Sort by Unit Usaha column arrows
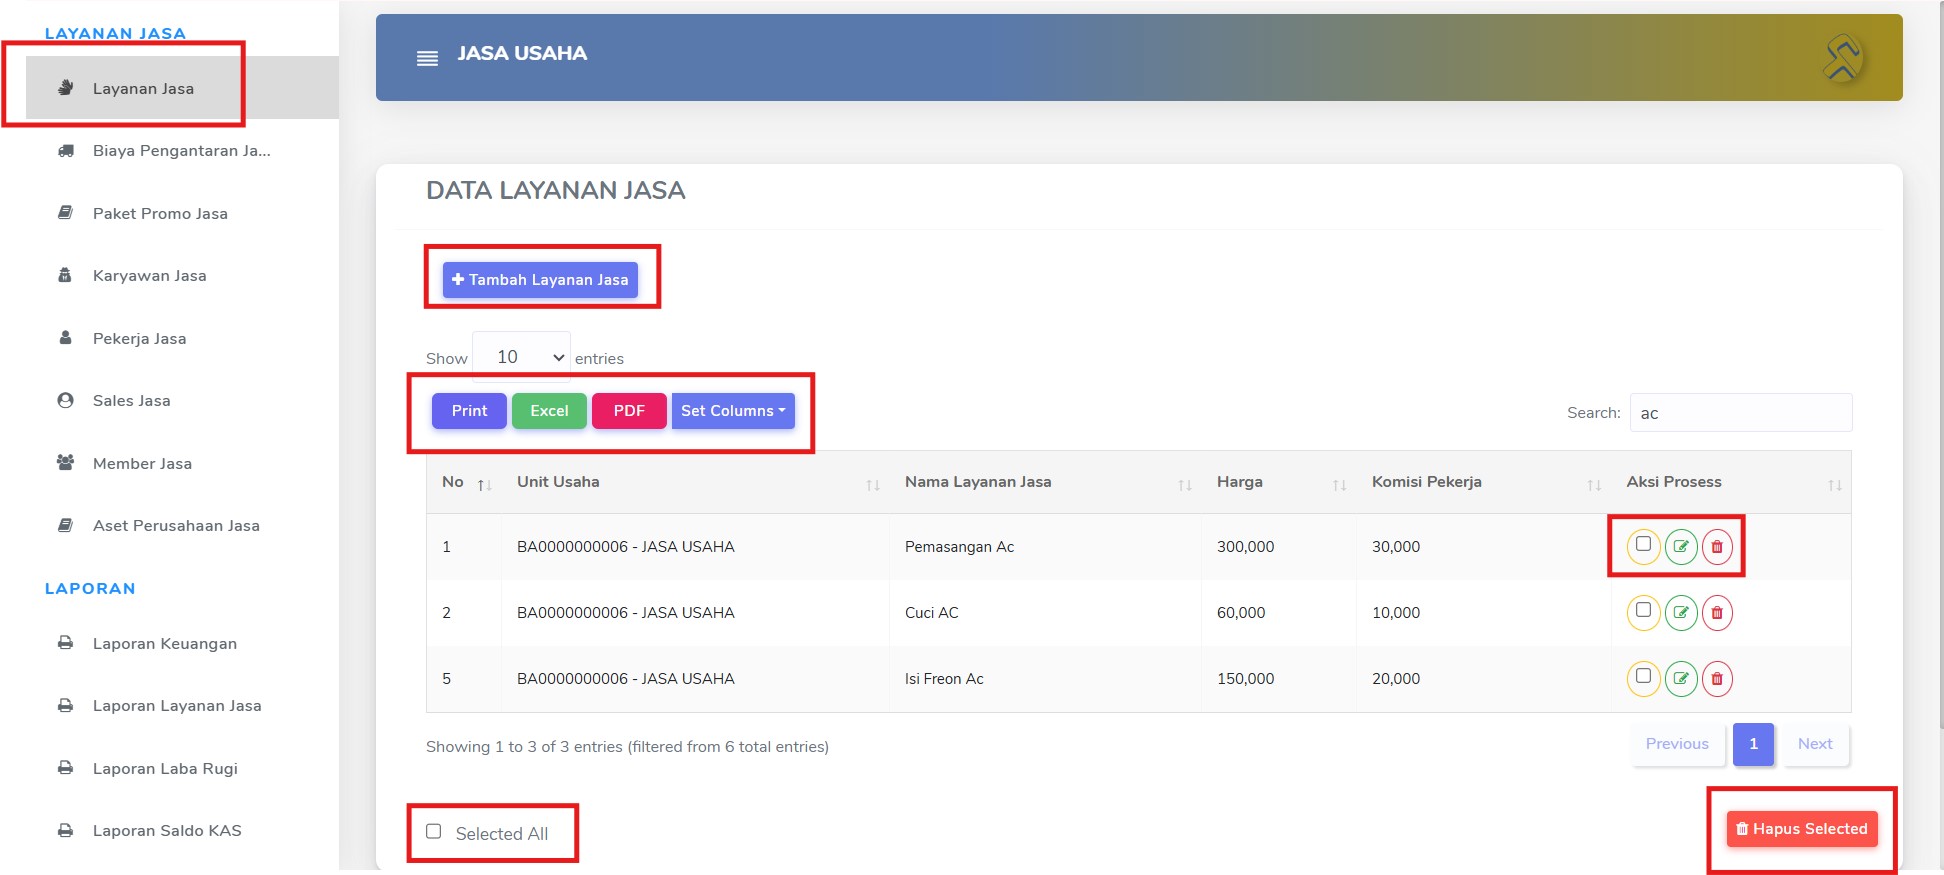The image size is (1944, 875). [x=873, y=485]
